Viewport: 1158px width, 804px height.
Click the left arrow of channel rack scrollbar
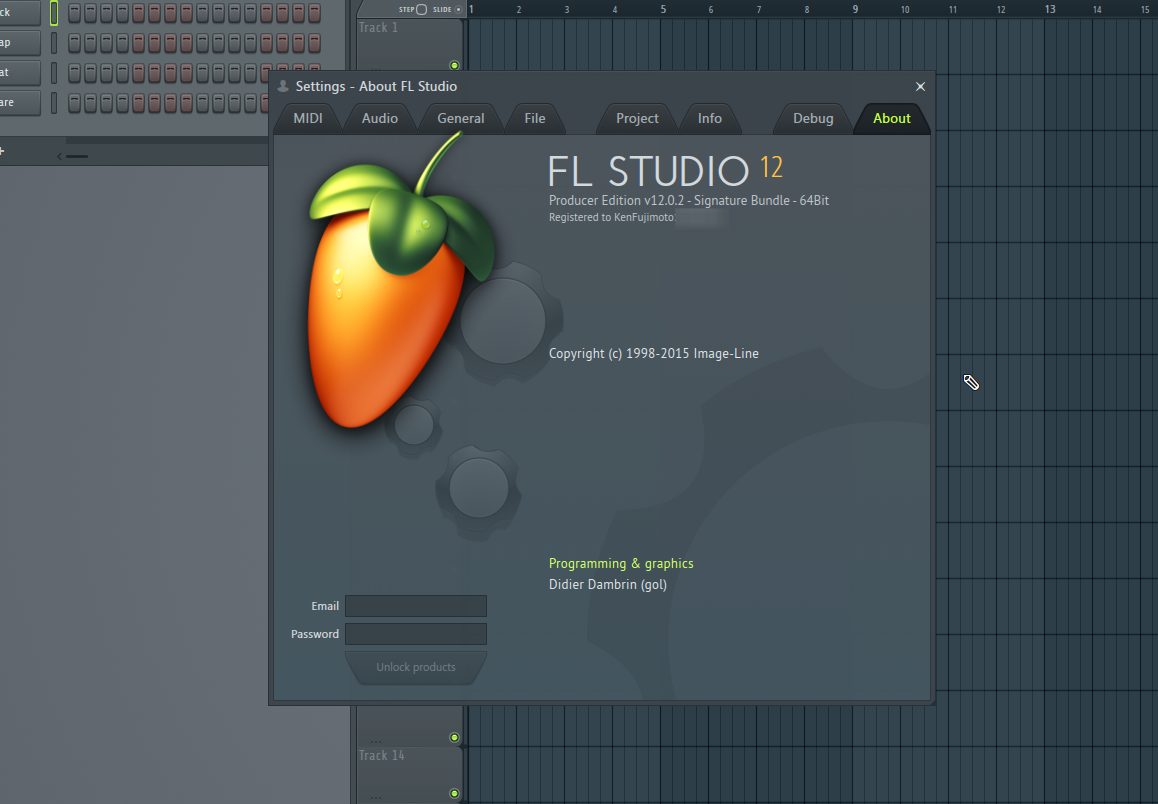[x=60, y=156]
